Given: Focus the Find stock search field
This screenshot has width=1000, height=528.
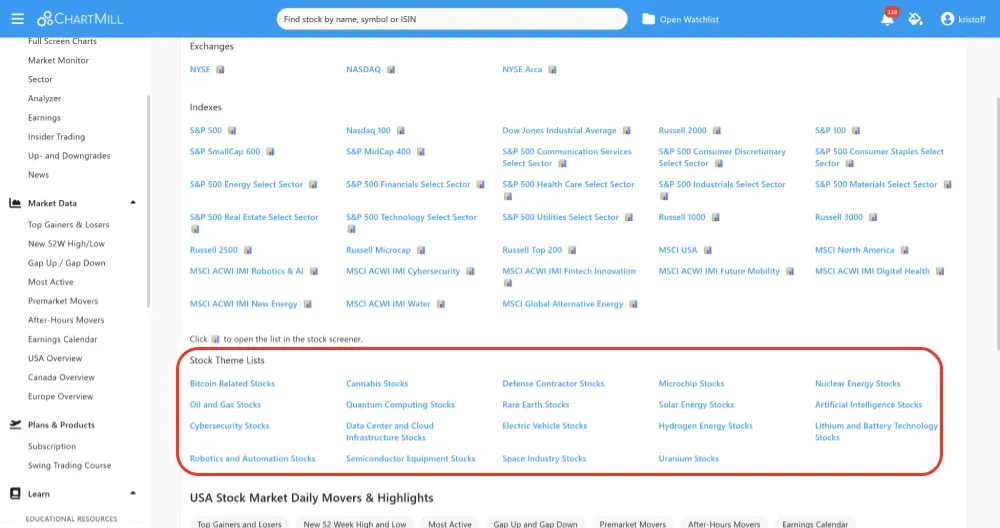Looking at the screenshot, I should [452, 19].
